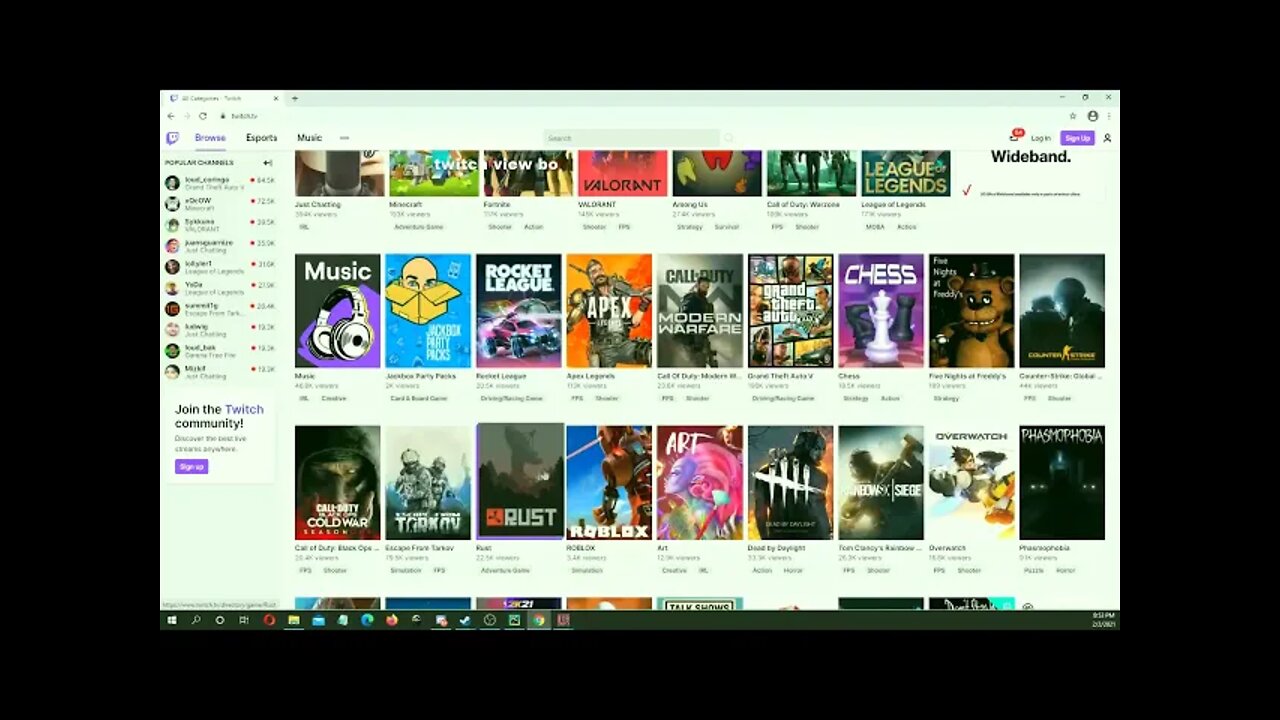
Task: Open Opera browser from taskbar
Action: (269, 620)
